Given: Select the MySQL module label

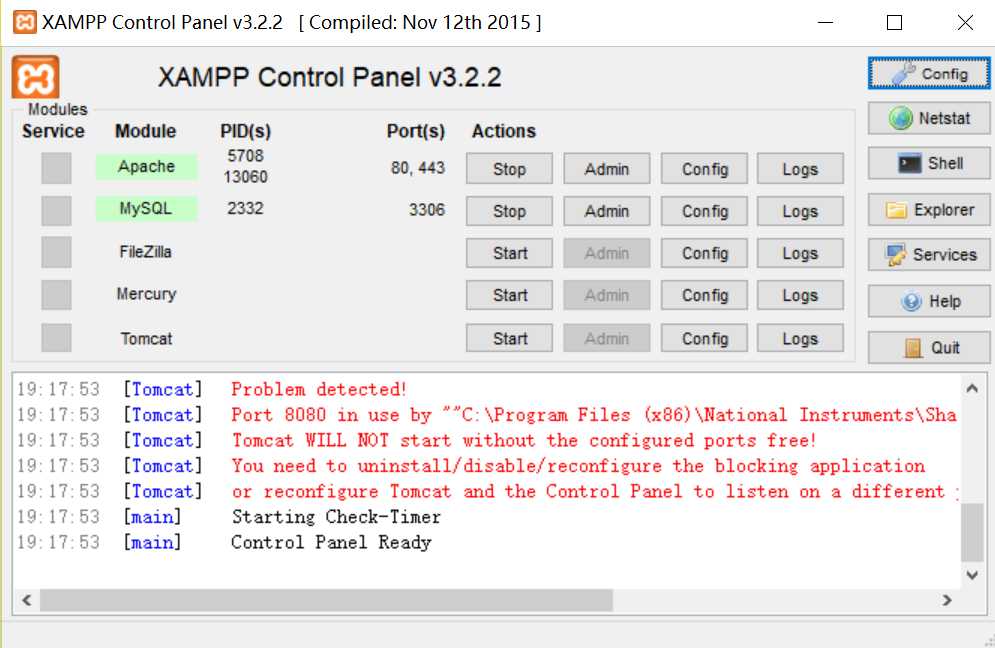Looking at the screenshot, I should coord(147,208).
